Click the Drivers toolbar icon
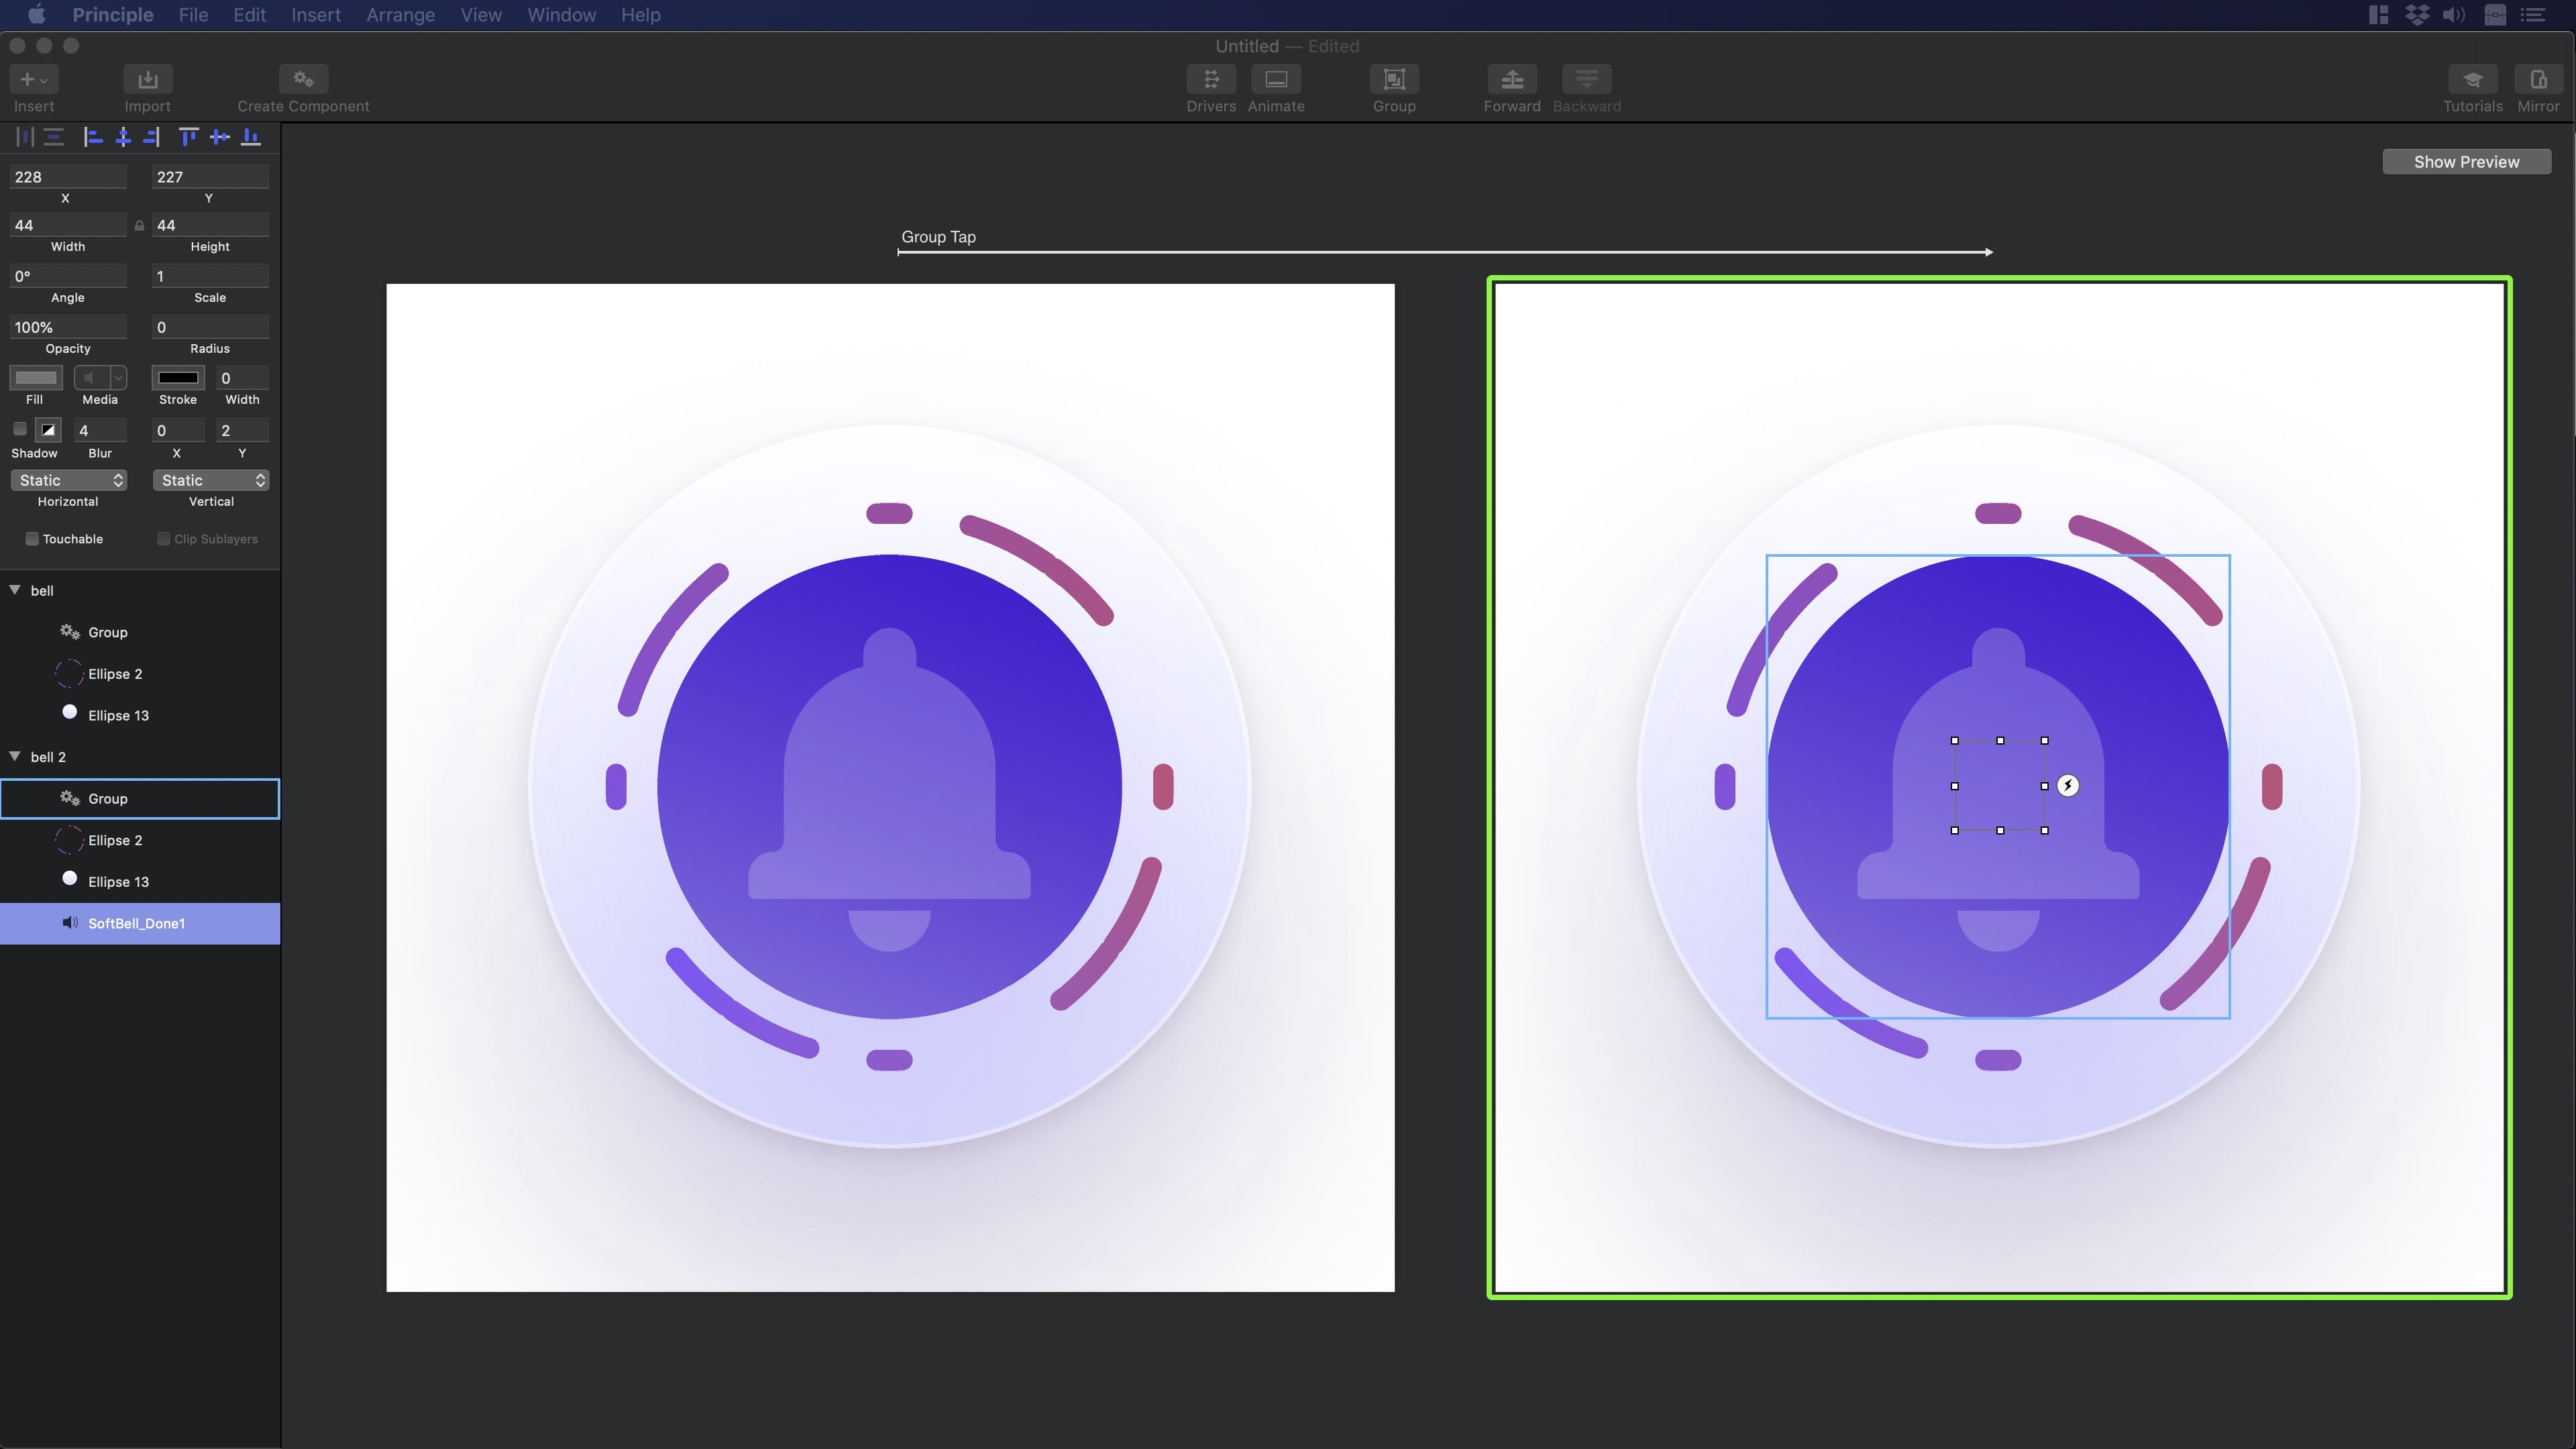 pos(1210,80)
